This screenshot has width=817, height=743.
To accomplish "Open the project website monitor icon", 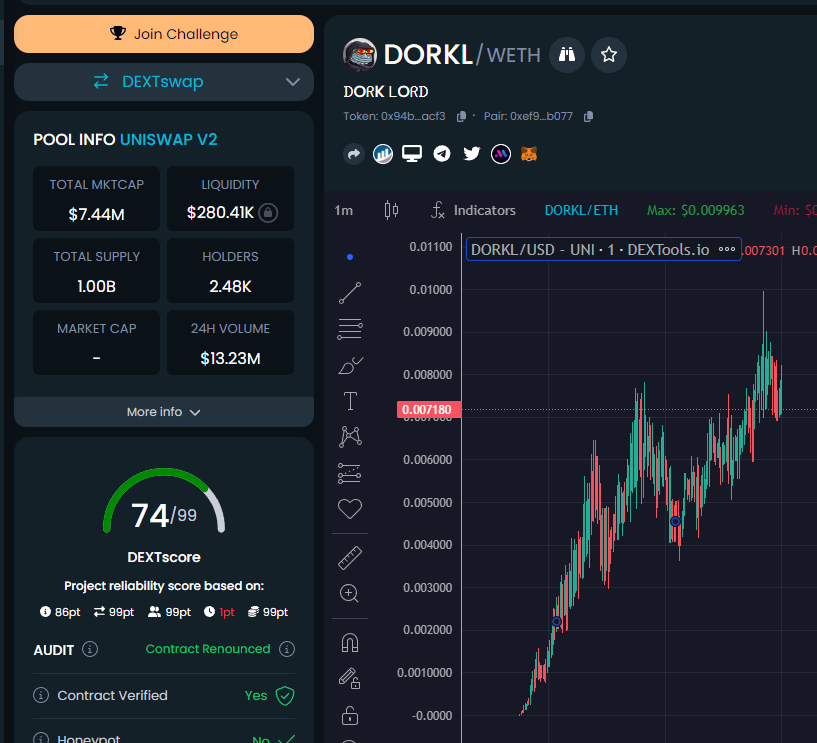I will point(412,154).
